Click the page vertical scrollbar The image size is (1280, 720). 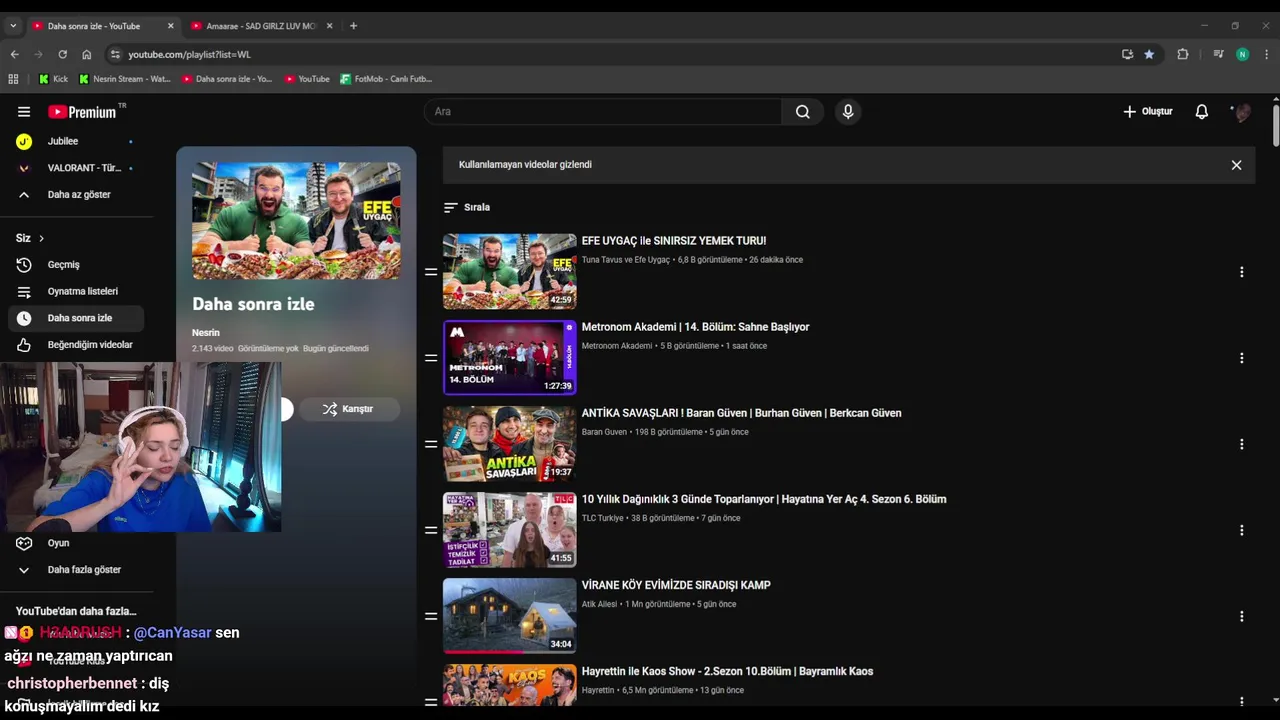pyautogui.click(x=1275, y=125)
